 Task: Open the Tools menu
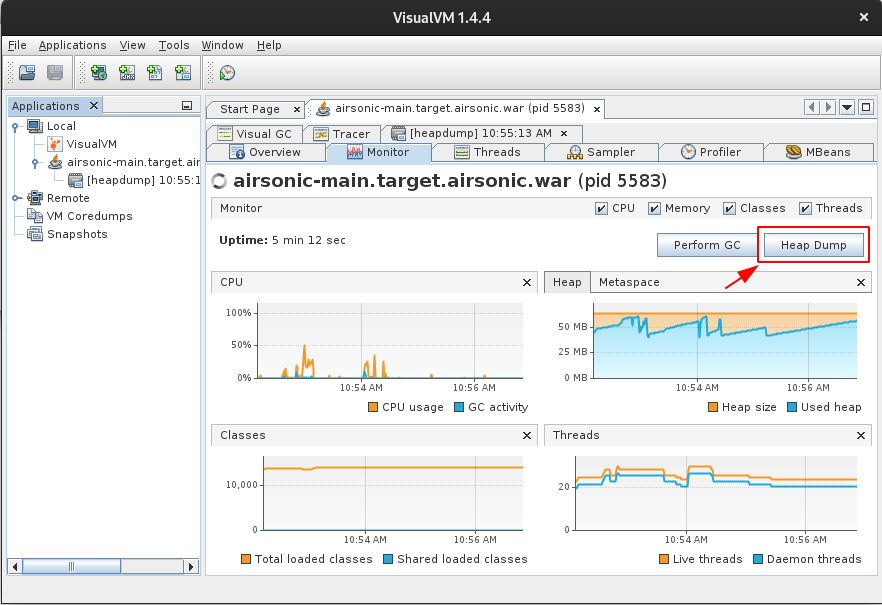(174, 45)
